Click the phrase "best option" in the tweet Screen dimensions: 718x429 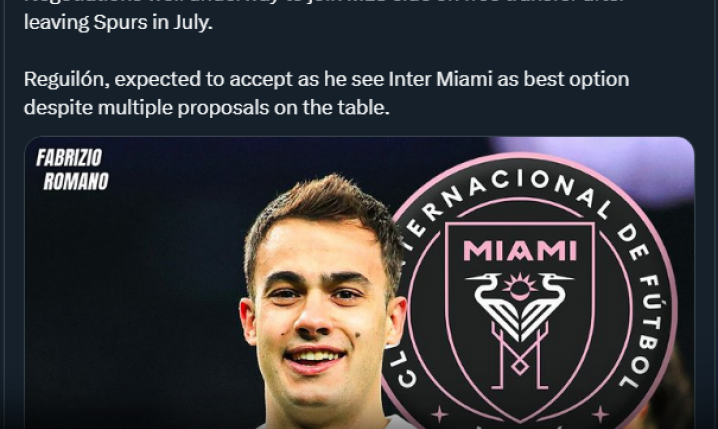(x=586, y=80)
